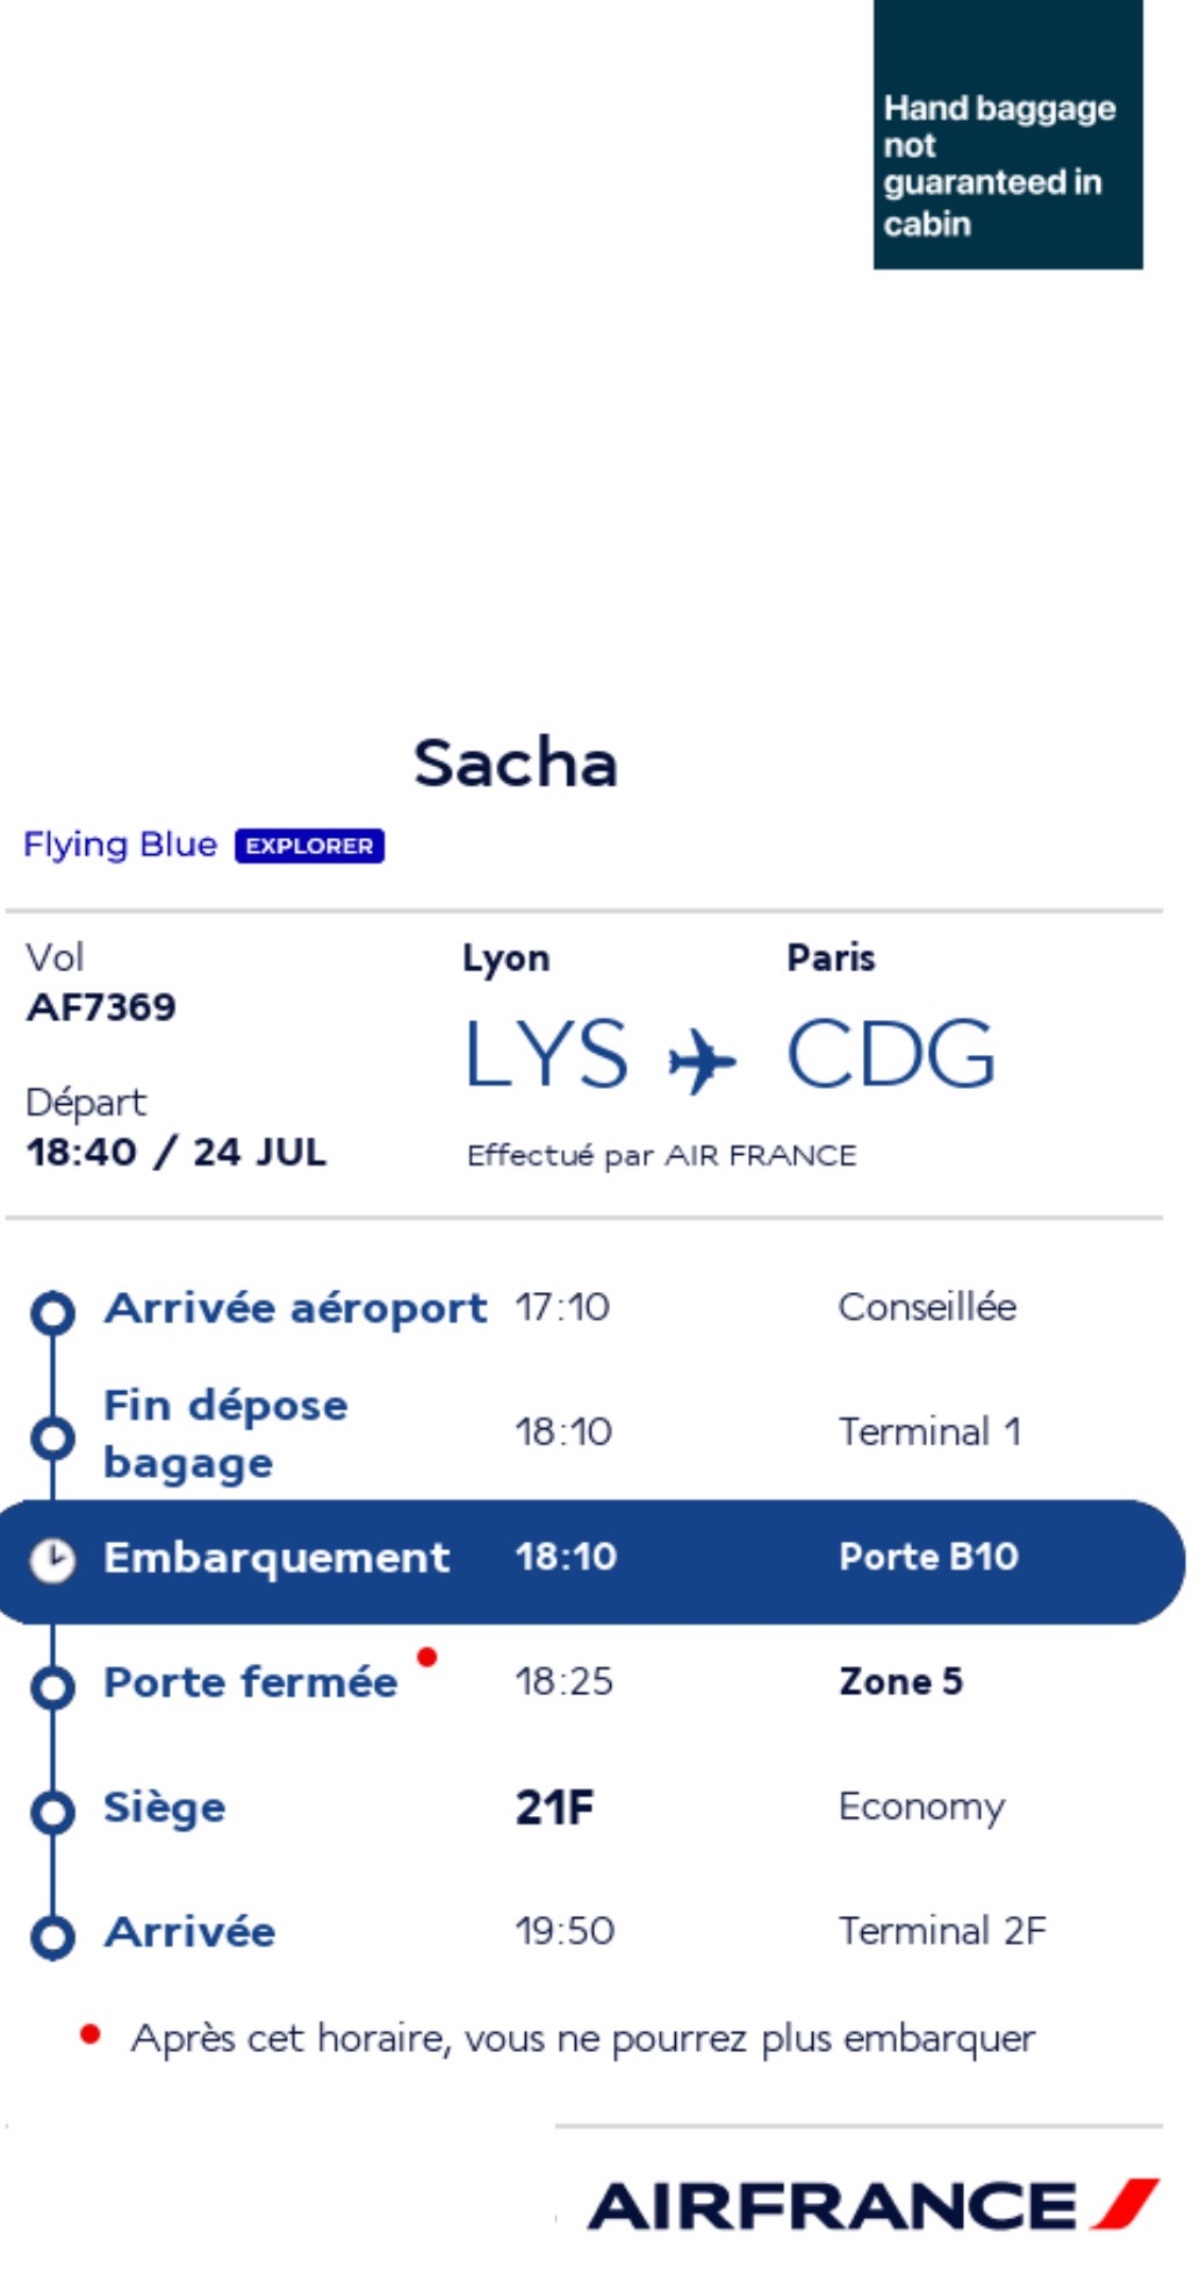Tap the Hand baggage not guaranteed notice

(1008, 134)
